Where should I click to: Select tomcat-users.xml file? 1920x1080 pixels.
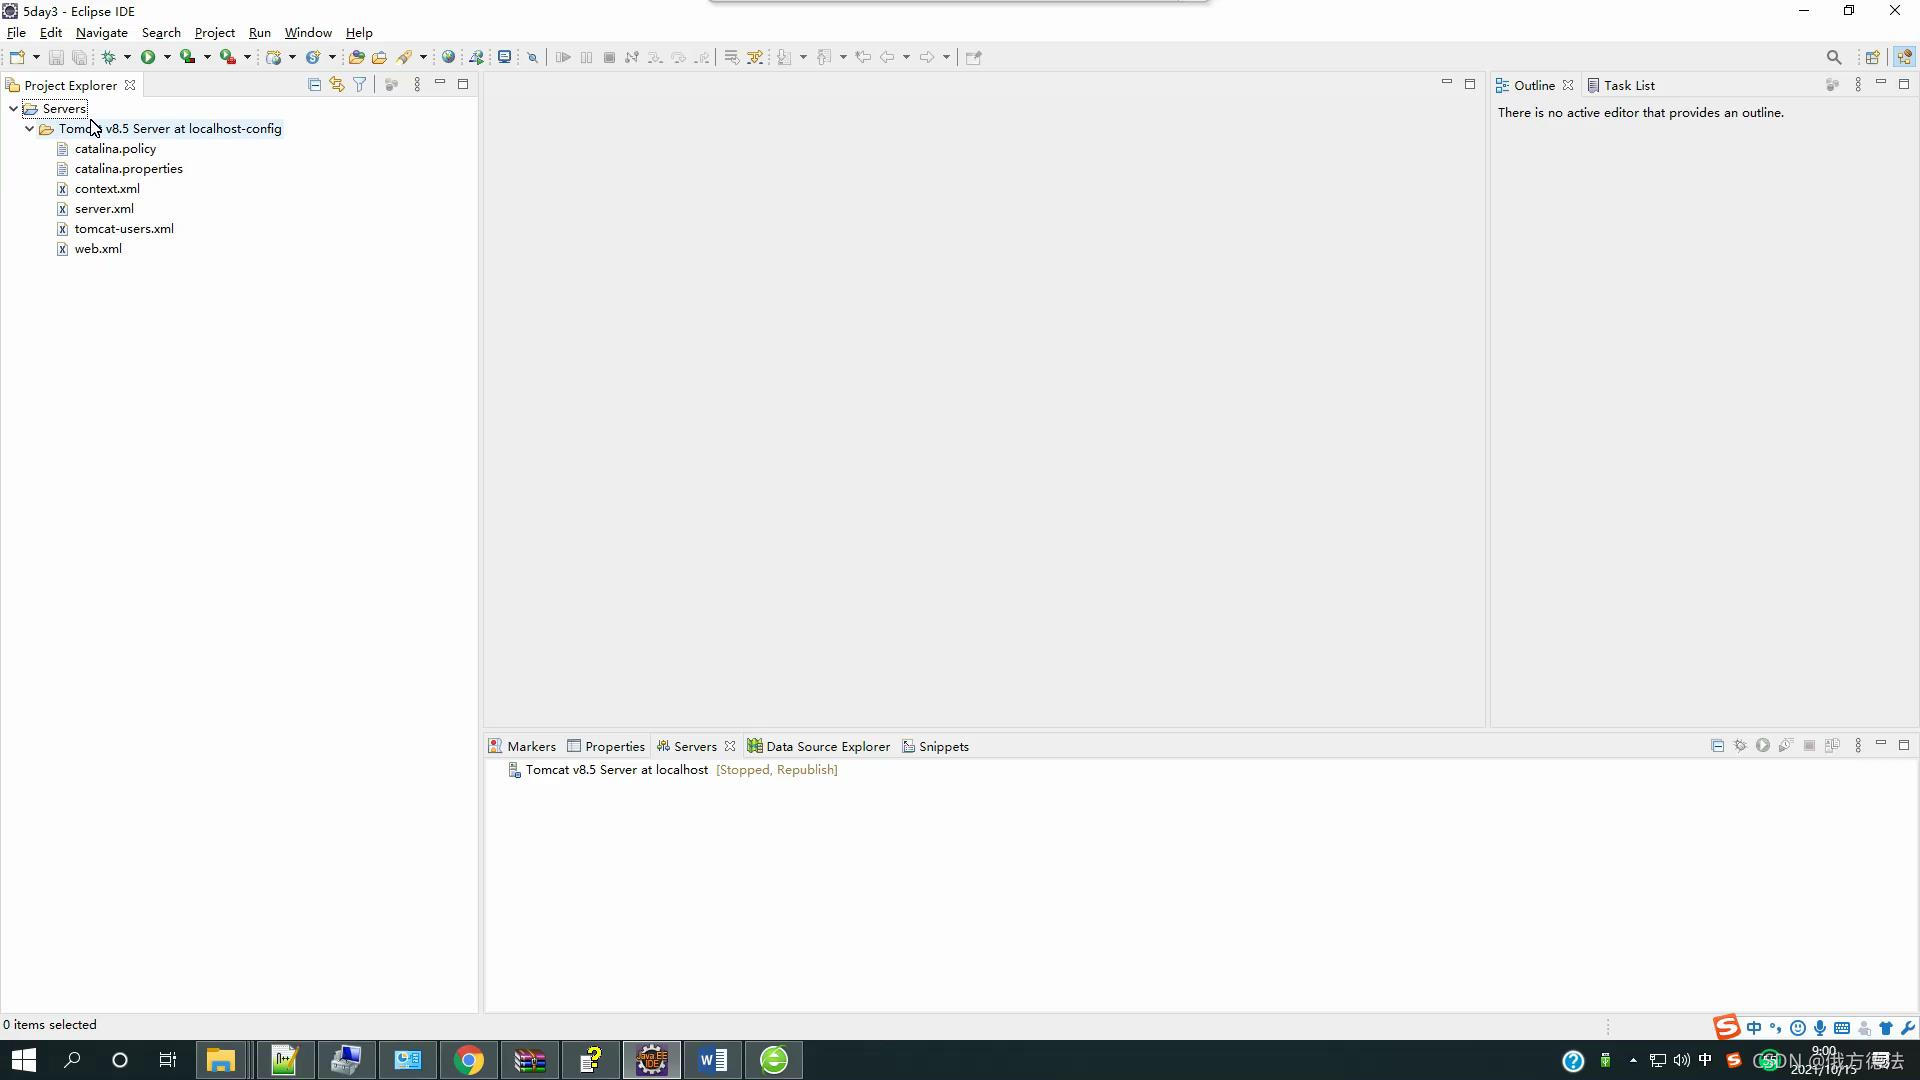[124, 228]
